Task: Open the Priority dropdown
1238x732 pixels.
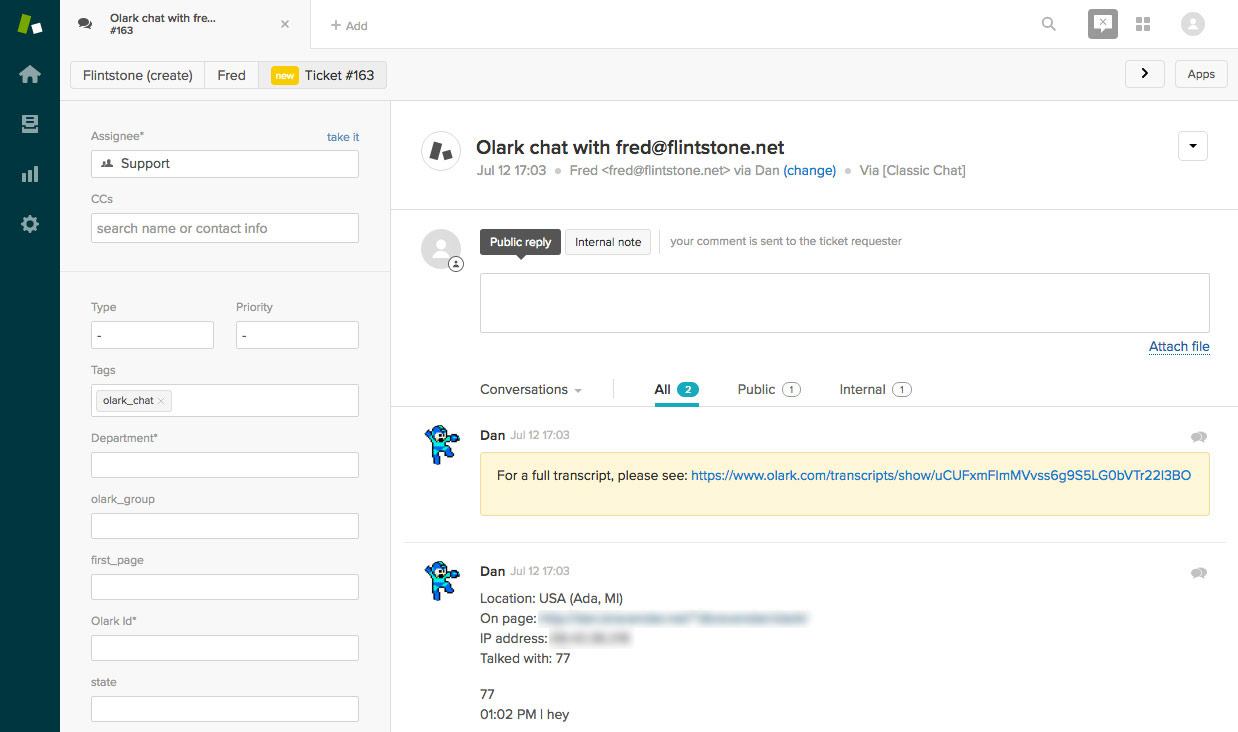Action: [x=297, y=335]
